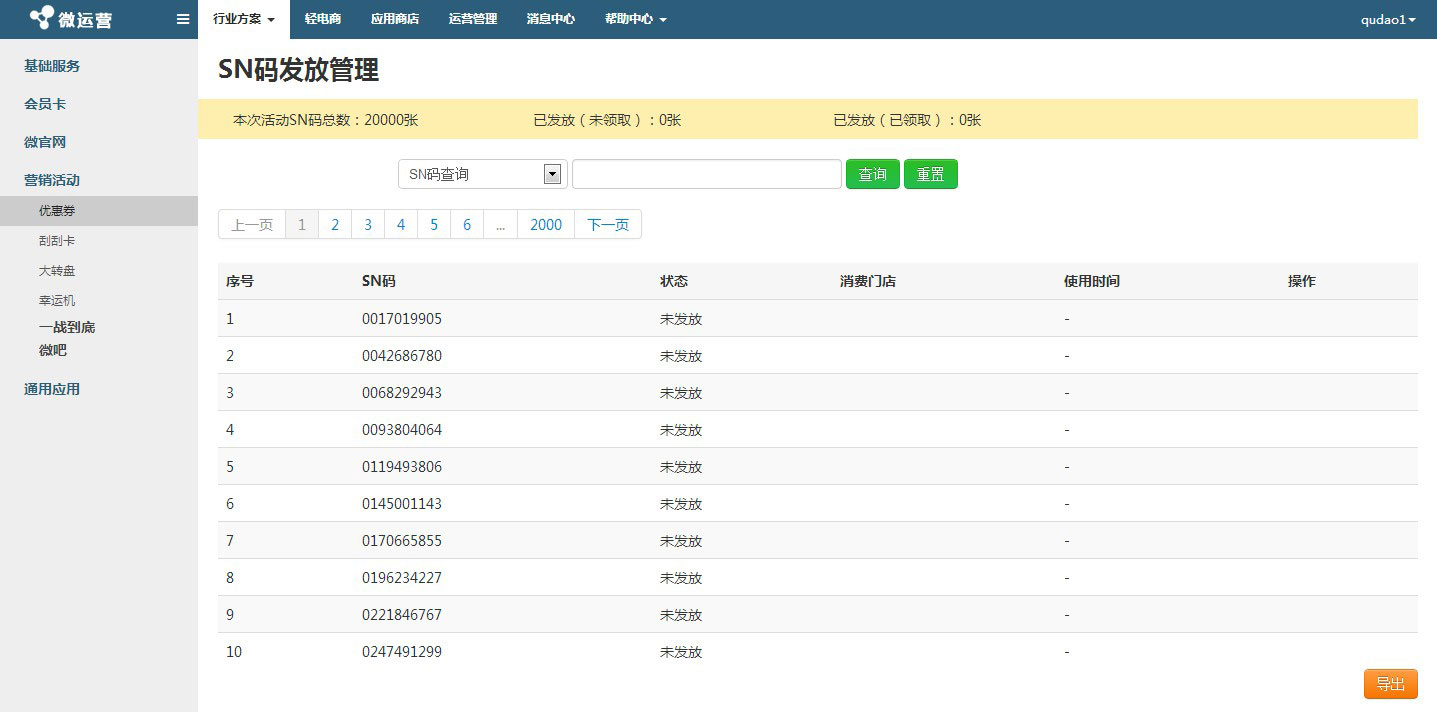Click the 微运营 logo
The image size is (1437, 712).
click(70, 19)
